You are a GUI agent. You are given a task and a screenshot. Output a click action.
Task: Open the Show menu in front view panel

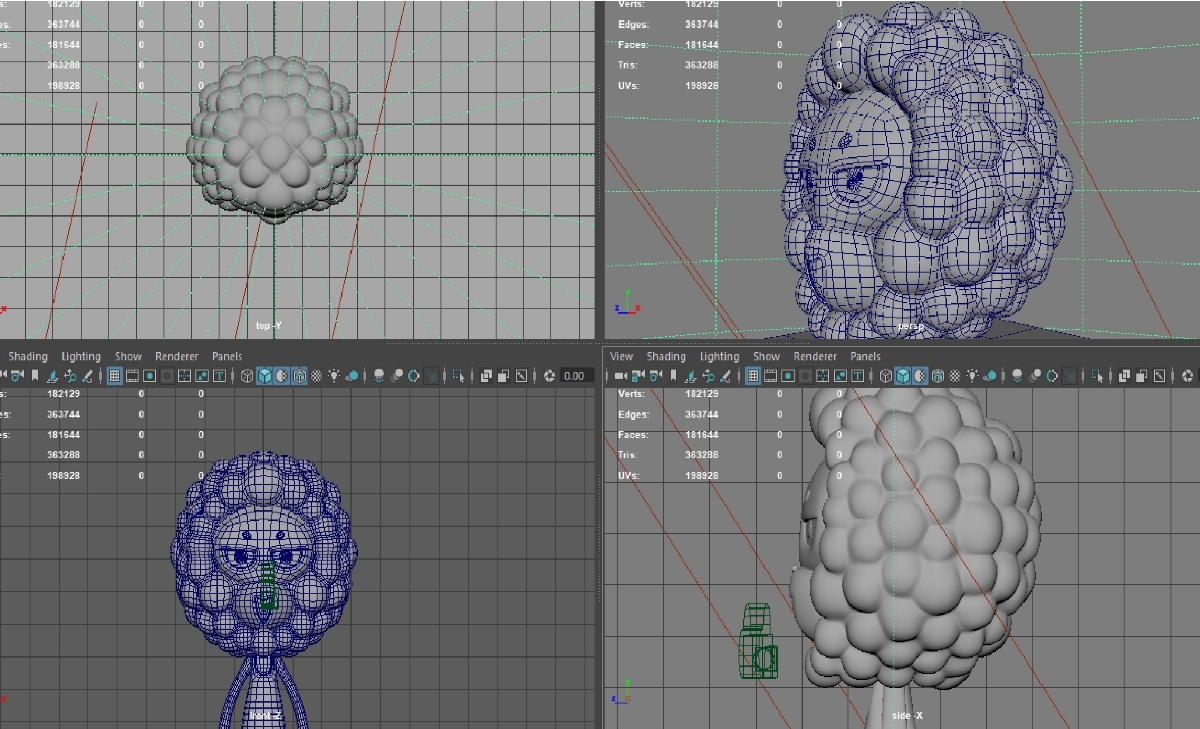pos(128,356)
